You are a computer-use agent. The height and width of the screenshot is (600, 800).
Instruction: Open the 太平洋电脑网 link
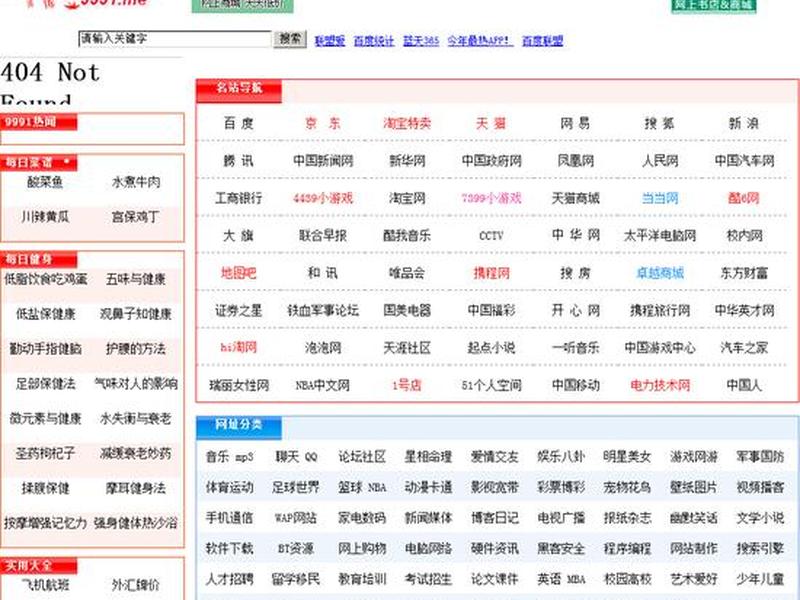[660, 236]
